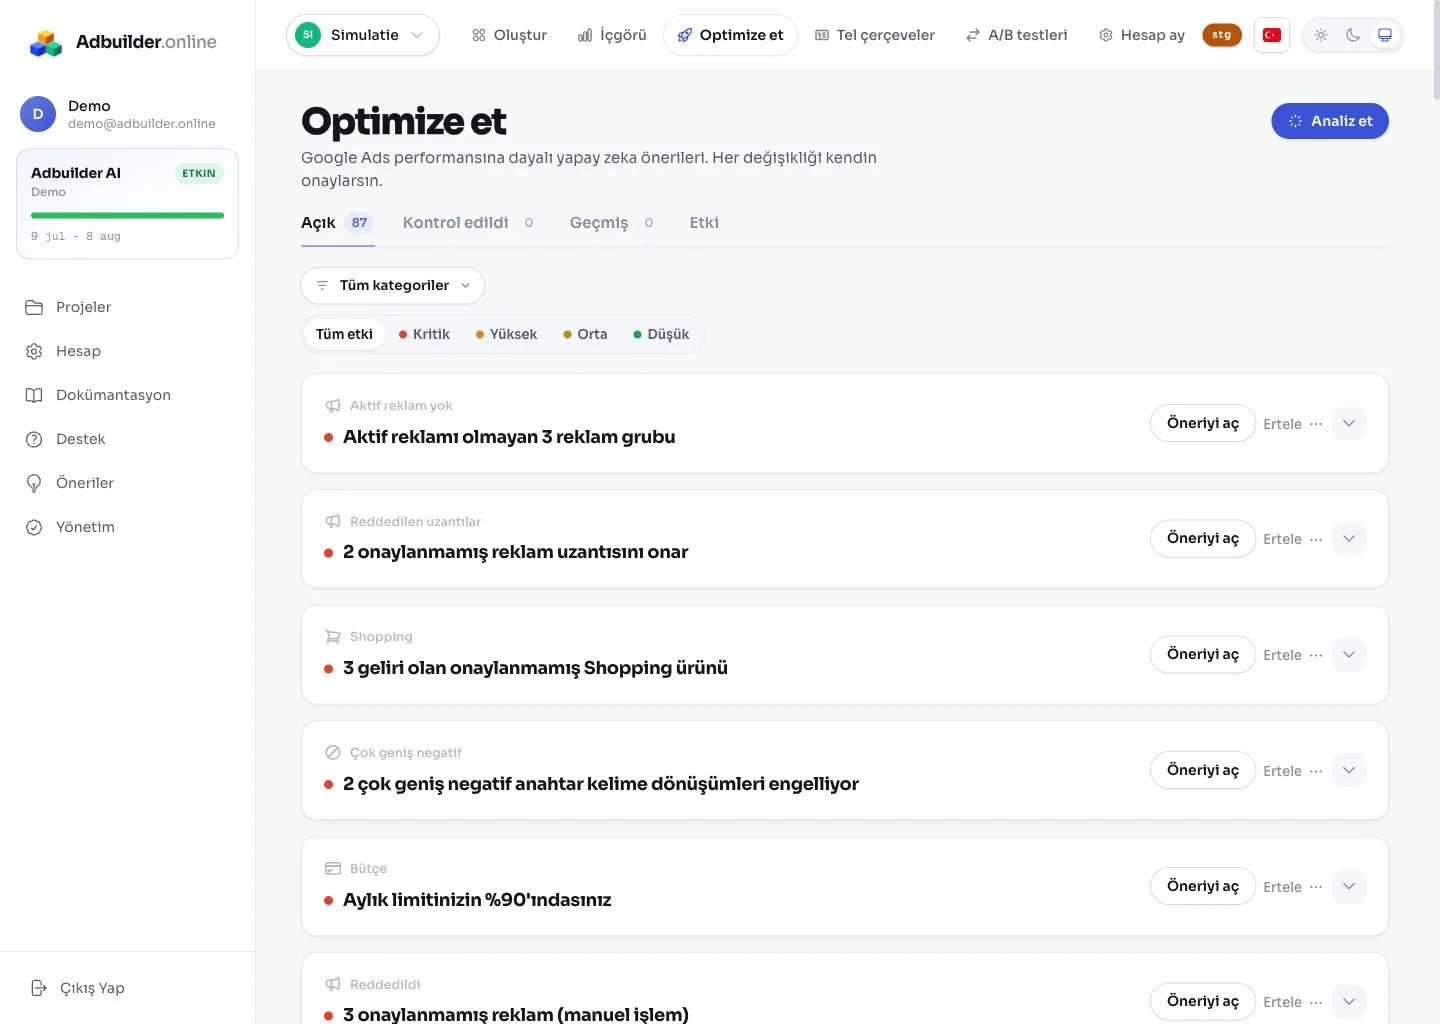Click the Demo user avatar
The width and height of the screenshot is (1440, 1024).
point(38,114)
